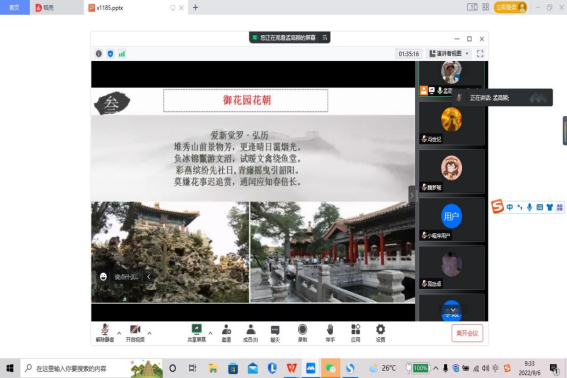The height and width of the screenshot is (378, 567).
Task: Select the presenter's video tile at top
Action: [452, 78]
